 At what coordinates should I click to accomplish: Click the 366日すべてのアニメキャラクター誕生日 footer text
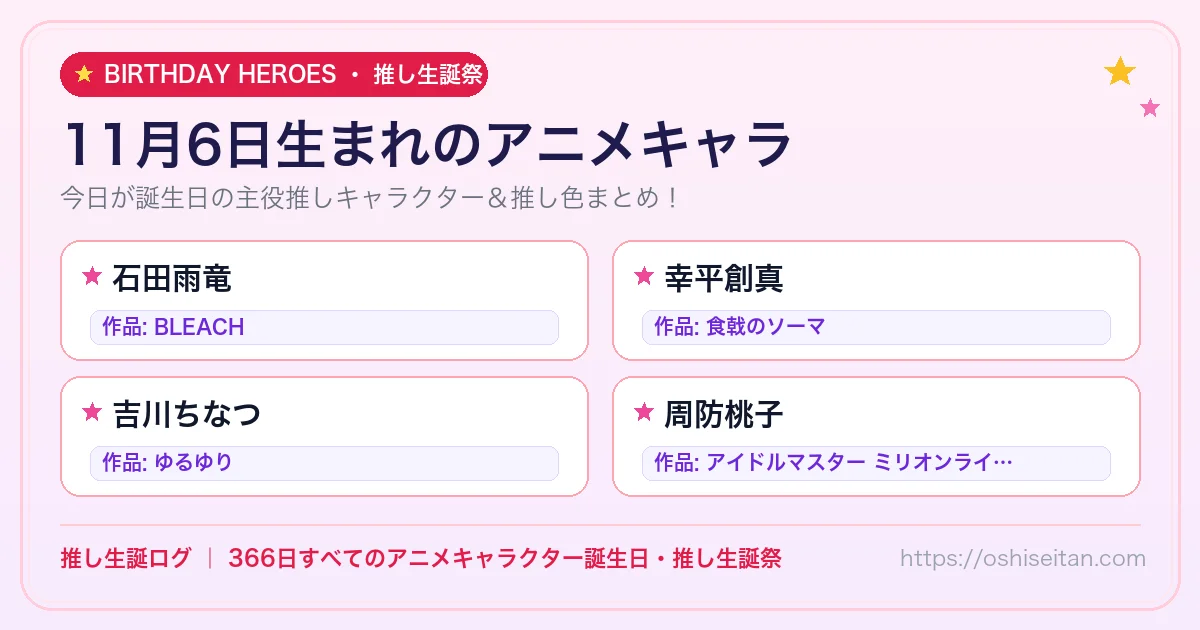tap(436, 558)
